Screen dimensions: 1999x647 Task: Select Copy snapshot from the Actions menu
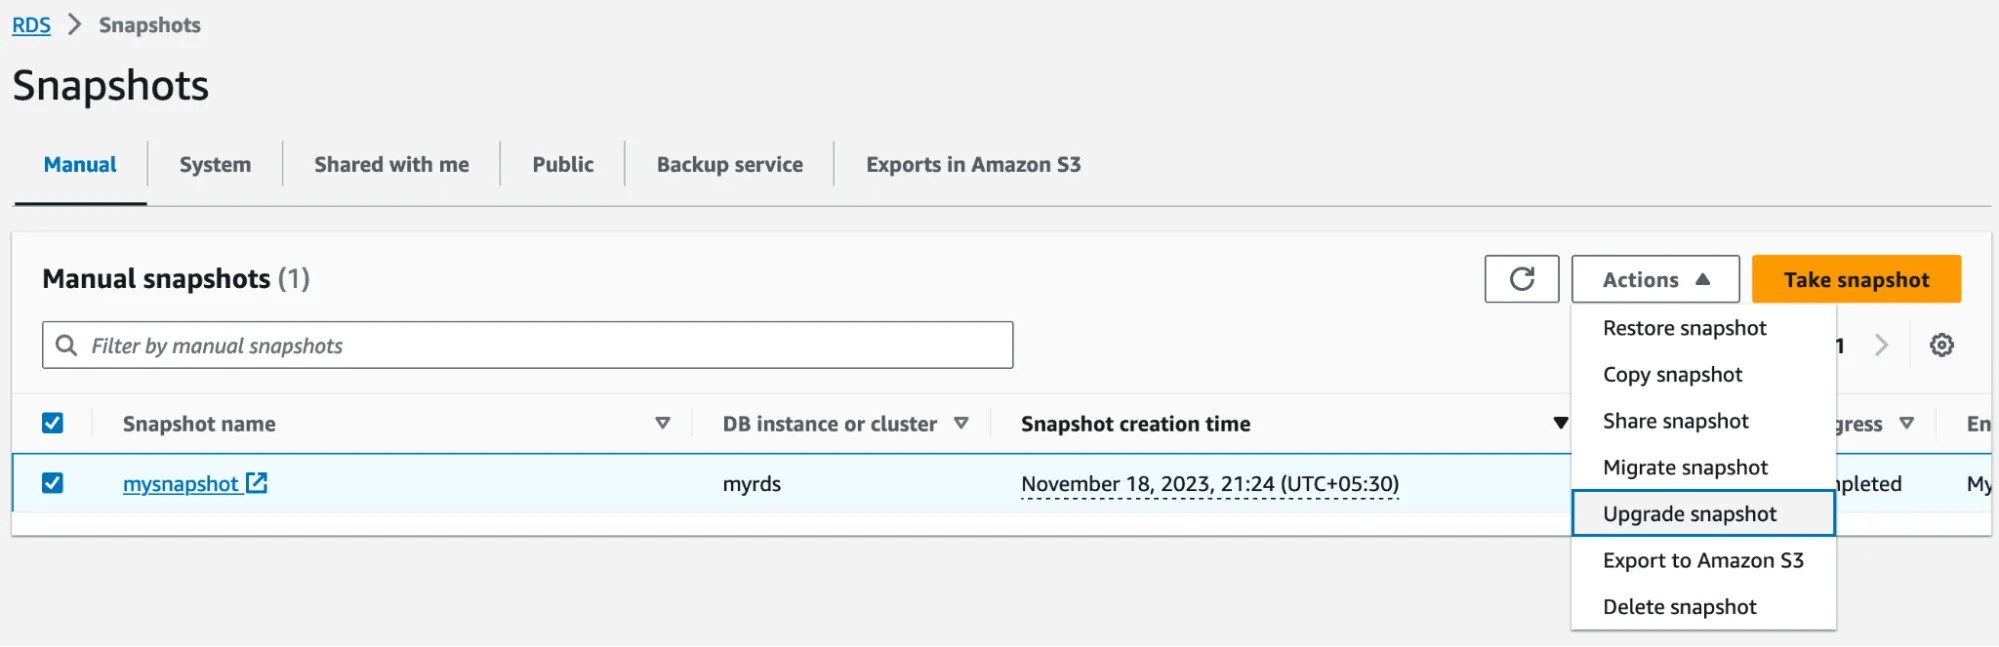tap(1673, 374)
